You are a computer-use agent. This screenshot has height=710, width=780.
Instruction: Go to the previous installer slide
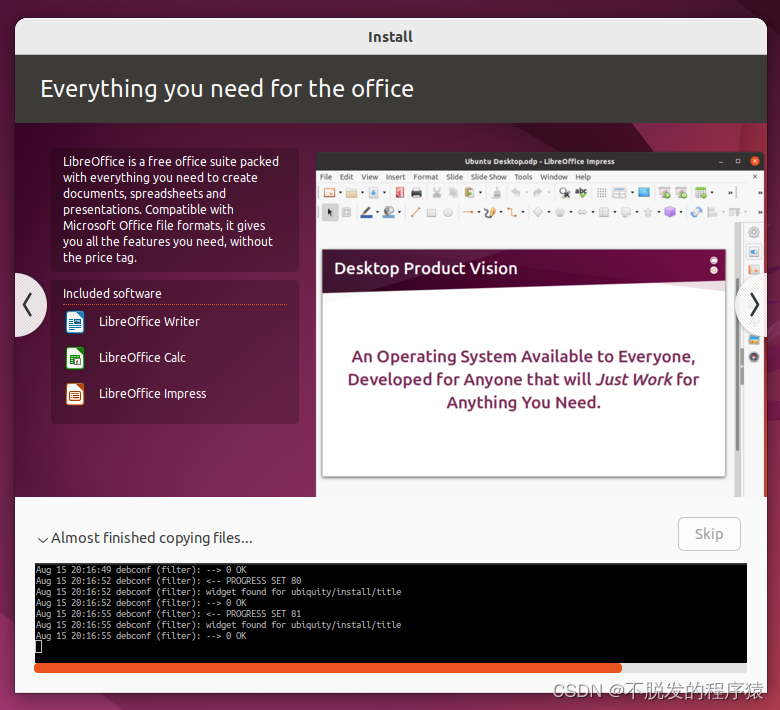(x=29, y=304)
